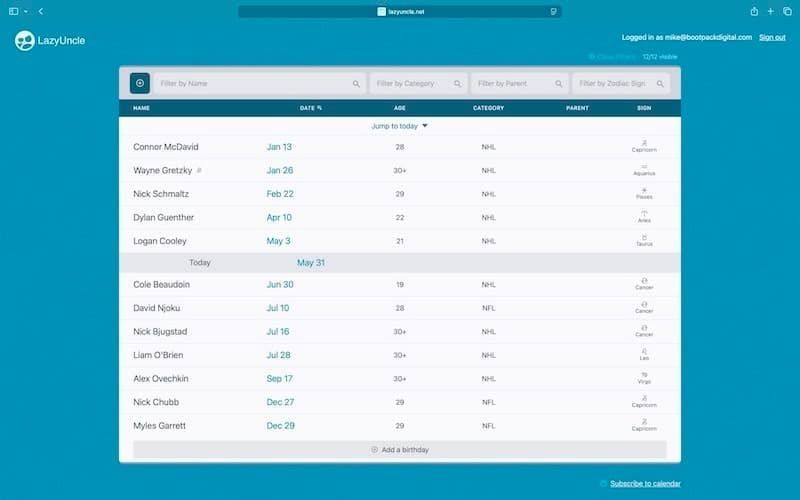
Task: Open Conner McDavid's Jan 13 date
Action: pyautogui.click(x=279, y=147)
